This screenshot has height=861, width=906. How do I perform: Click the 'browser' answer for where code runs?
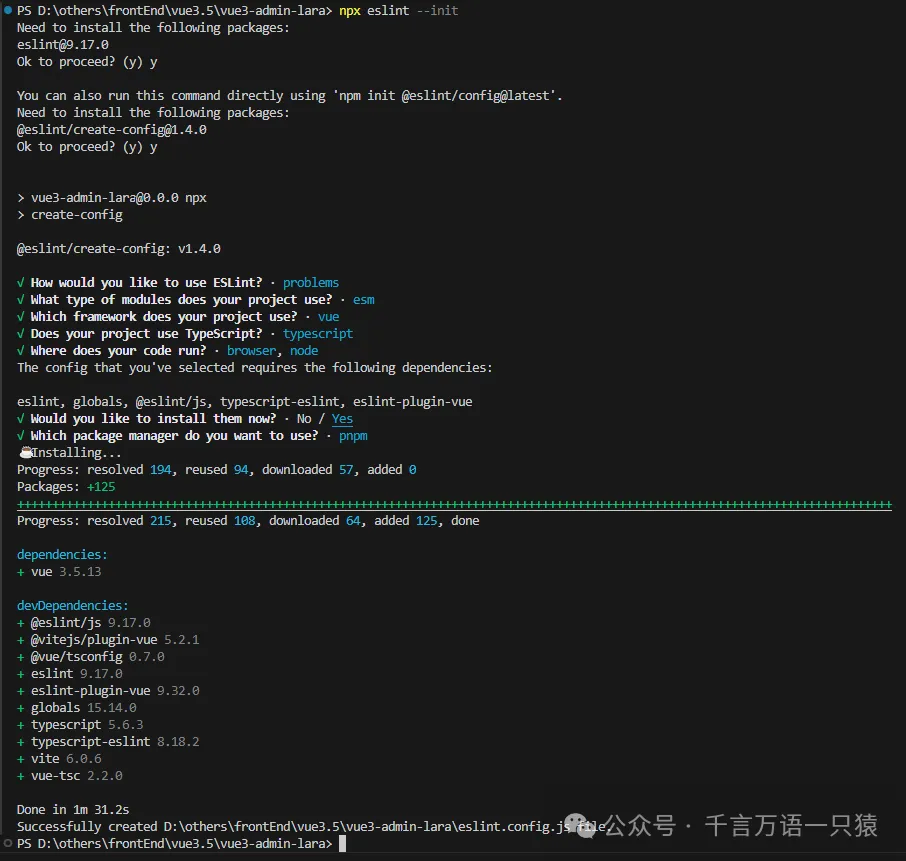pyautogui.click(x=255, y=351)
